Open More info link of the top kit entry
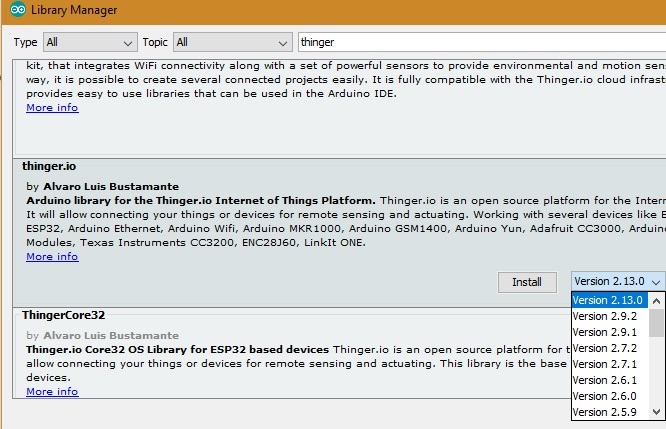This screenshot has height=429, width=666. tap(52, 107)
